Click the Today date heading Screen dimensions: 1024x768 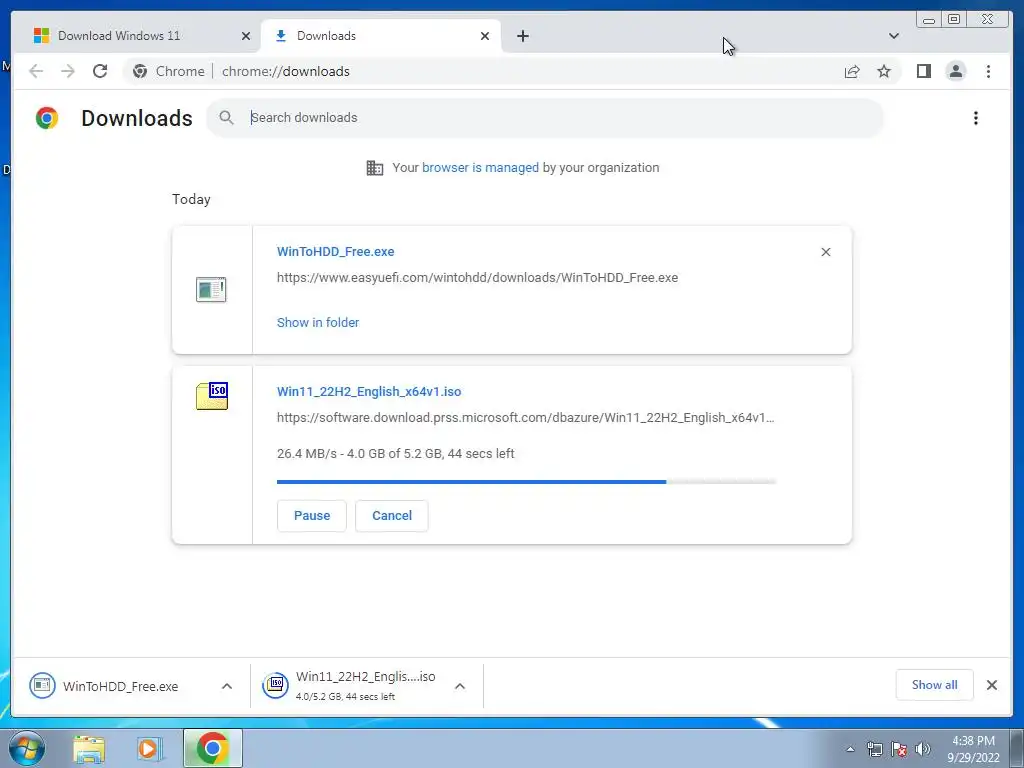[x=191, y=199]
